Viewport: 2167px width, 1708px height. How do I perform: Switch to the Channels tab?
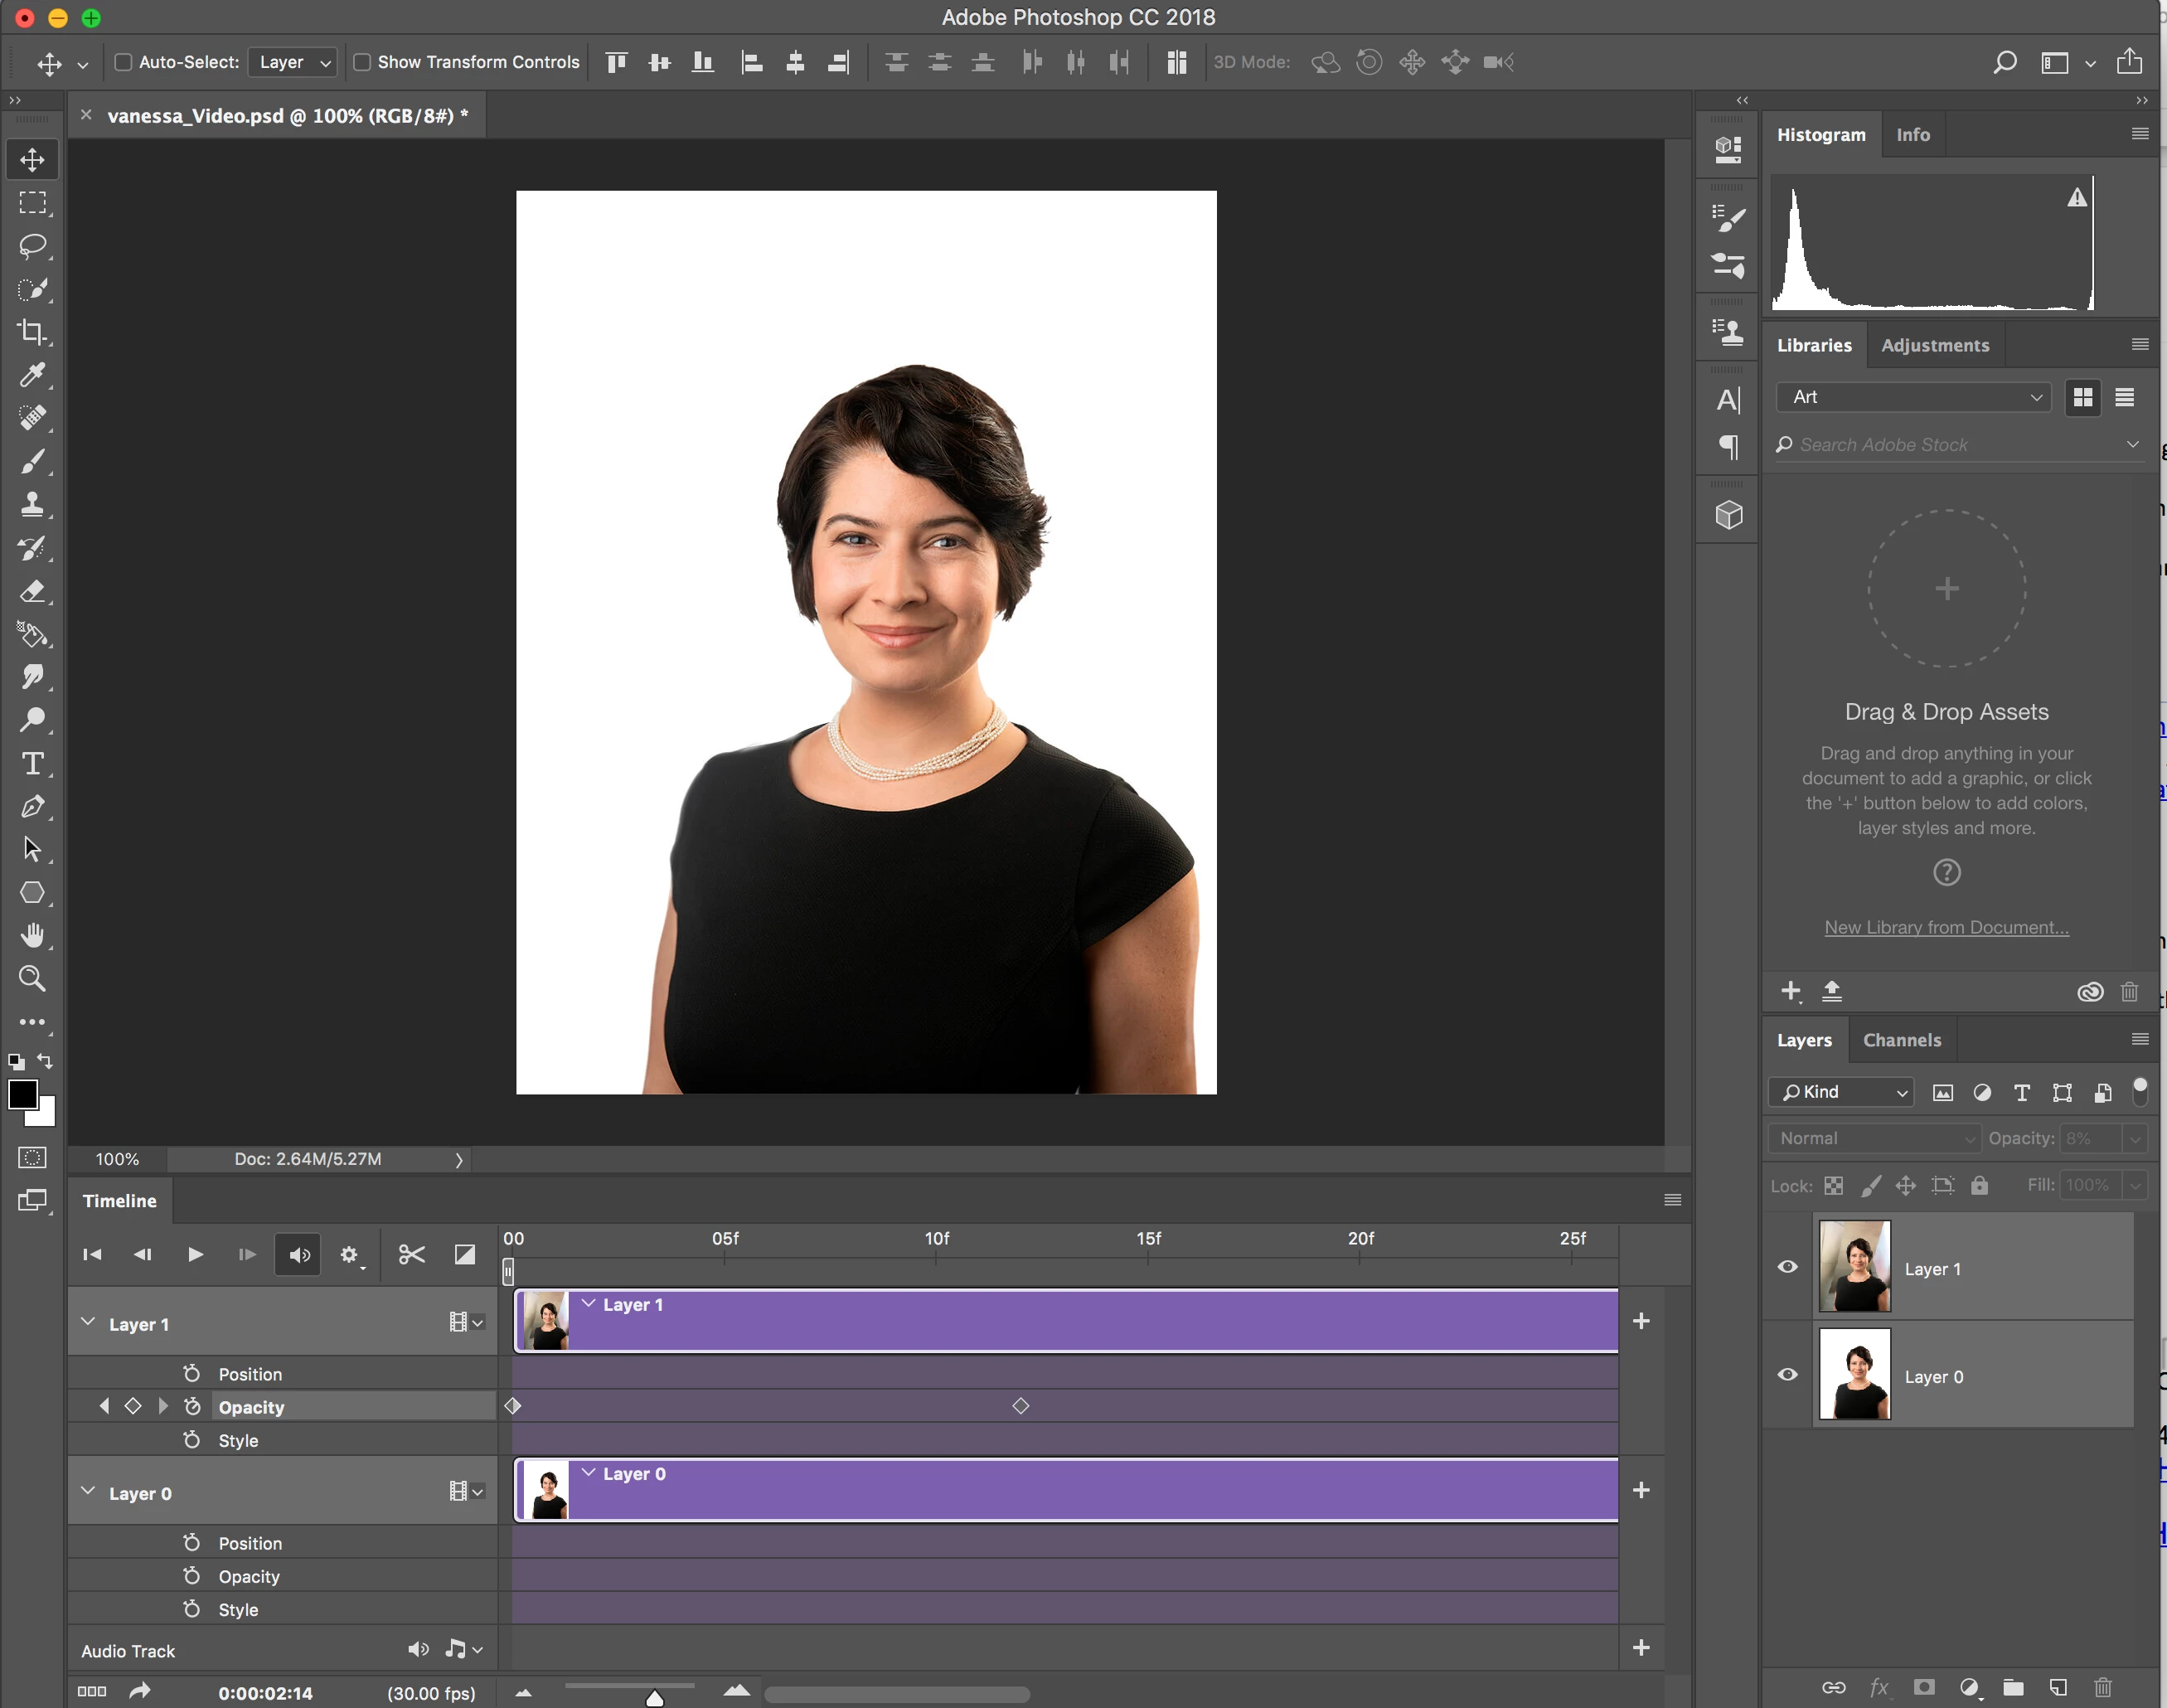(x=1901, y=1040)
